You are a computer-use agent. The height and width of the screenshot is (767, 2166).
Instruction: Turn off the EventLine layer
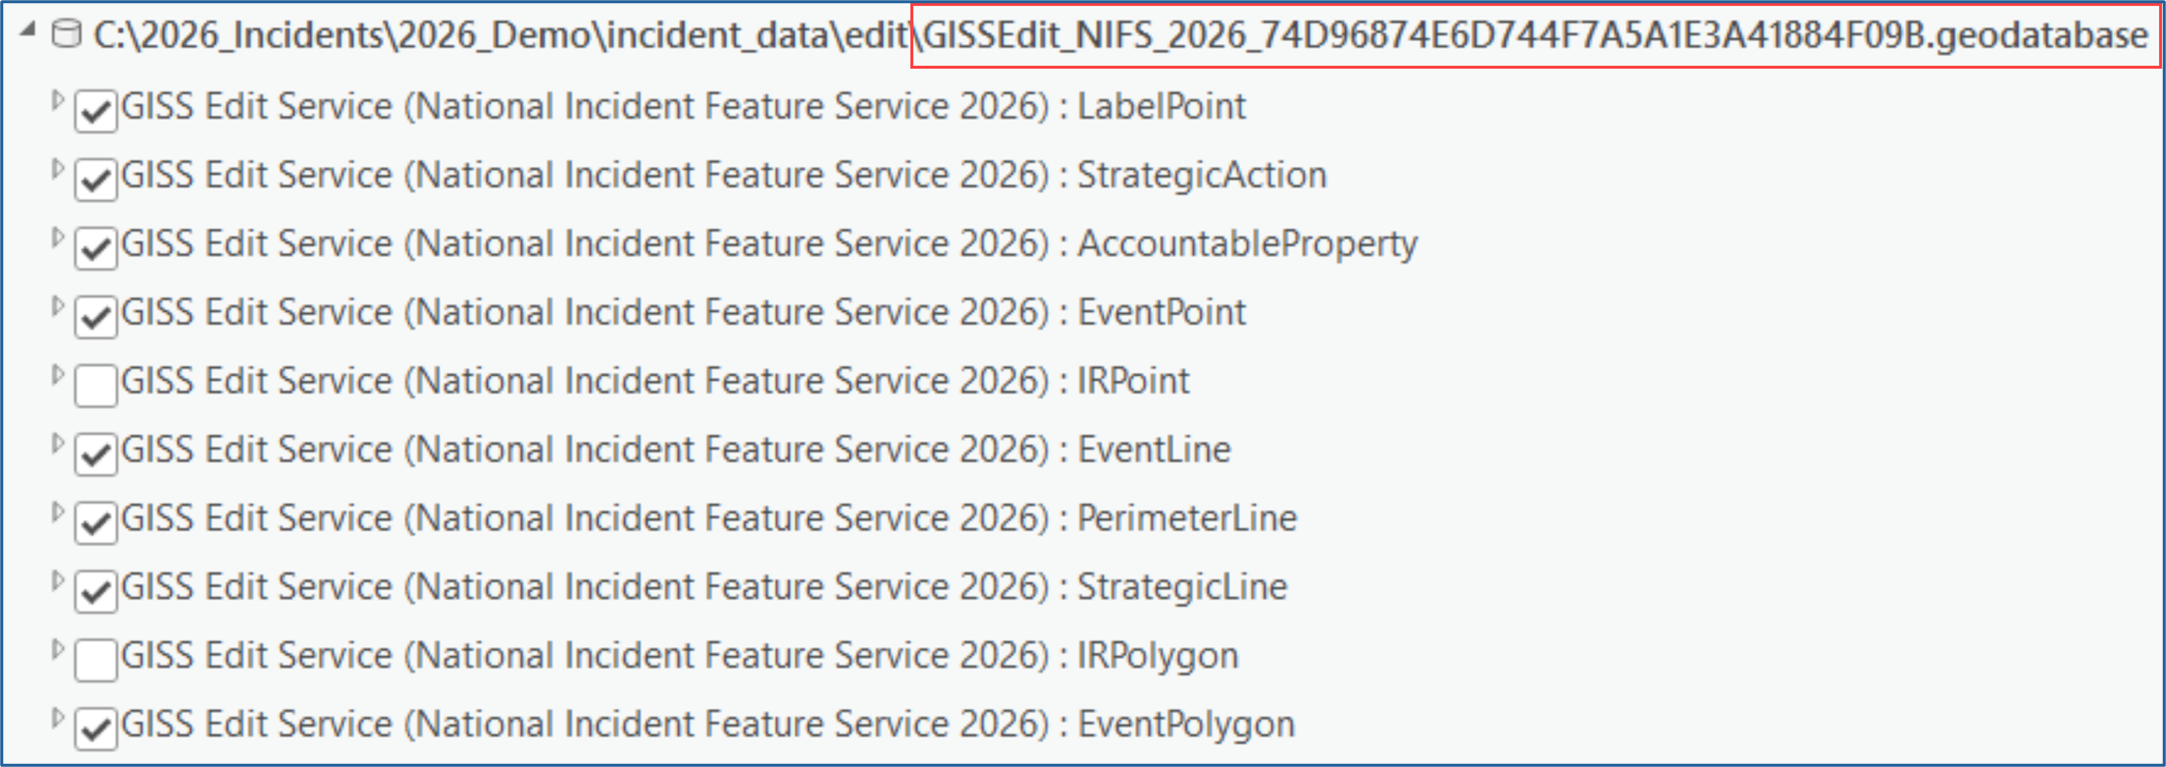point(96,453)
